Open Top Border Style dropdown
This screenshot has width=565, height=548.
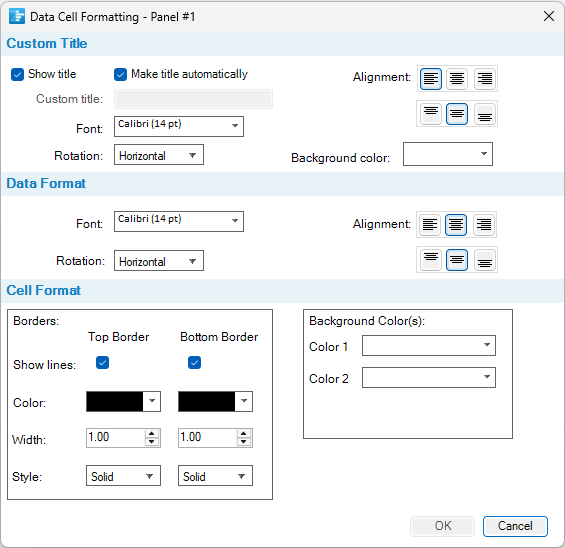click(x=123, y=476)
